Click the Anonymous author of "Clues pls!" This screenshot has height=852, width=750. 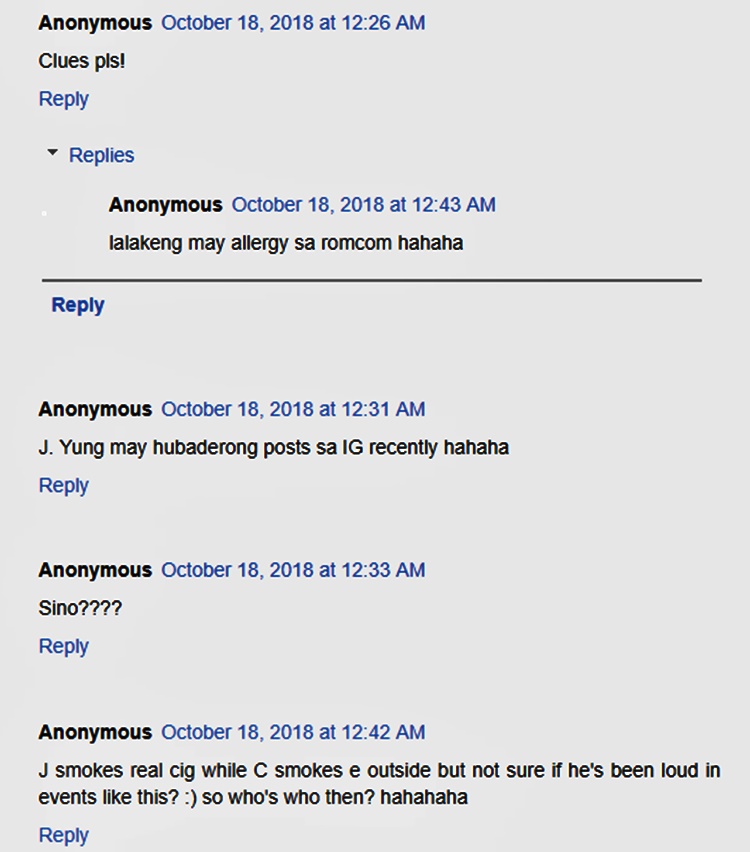pyautogui.click(x=95, y=22)
